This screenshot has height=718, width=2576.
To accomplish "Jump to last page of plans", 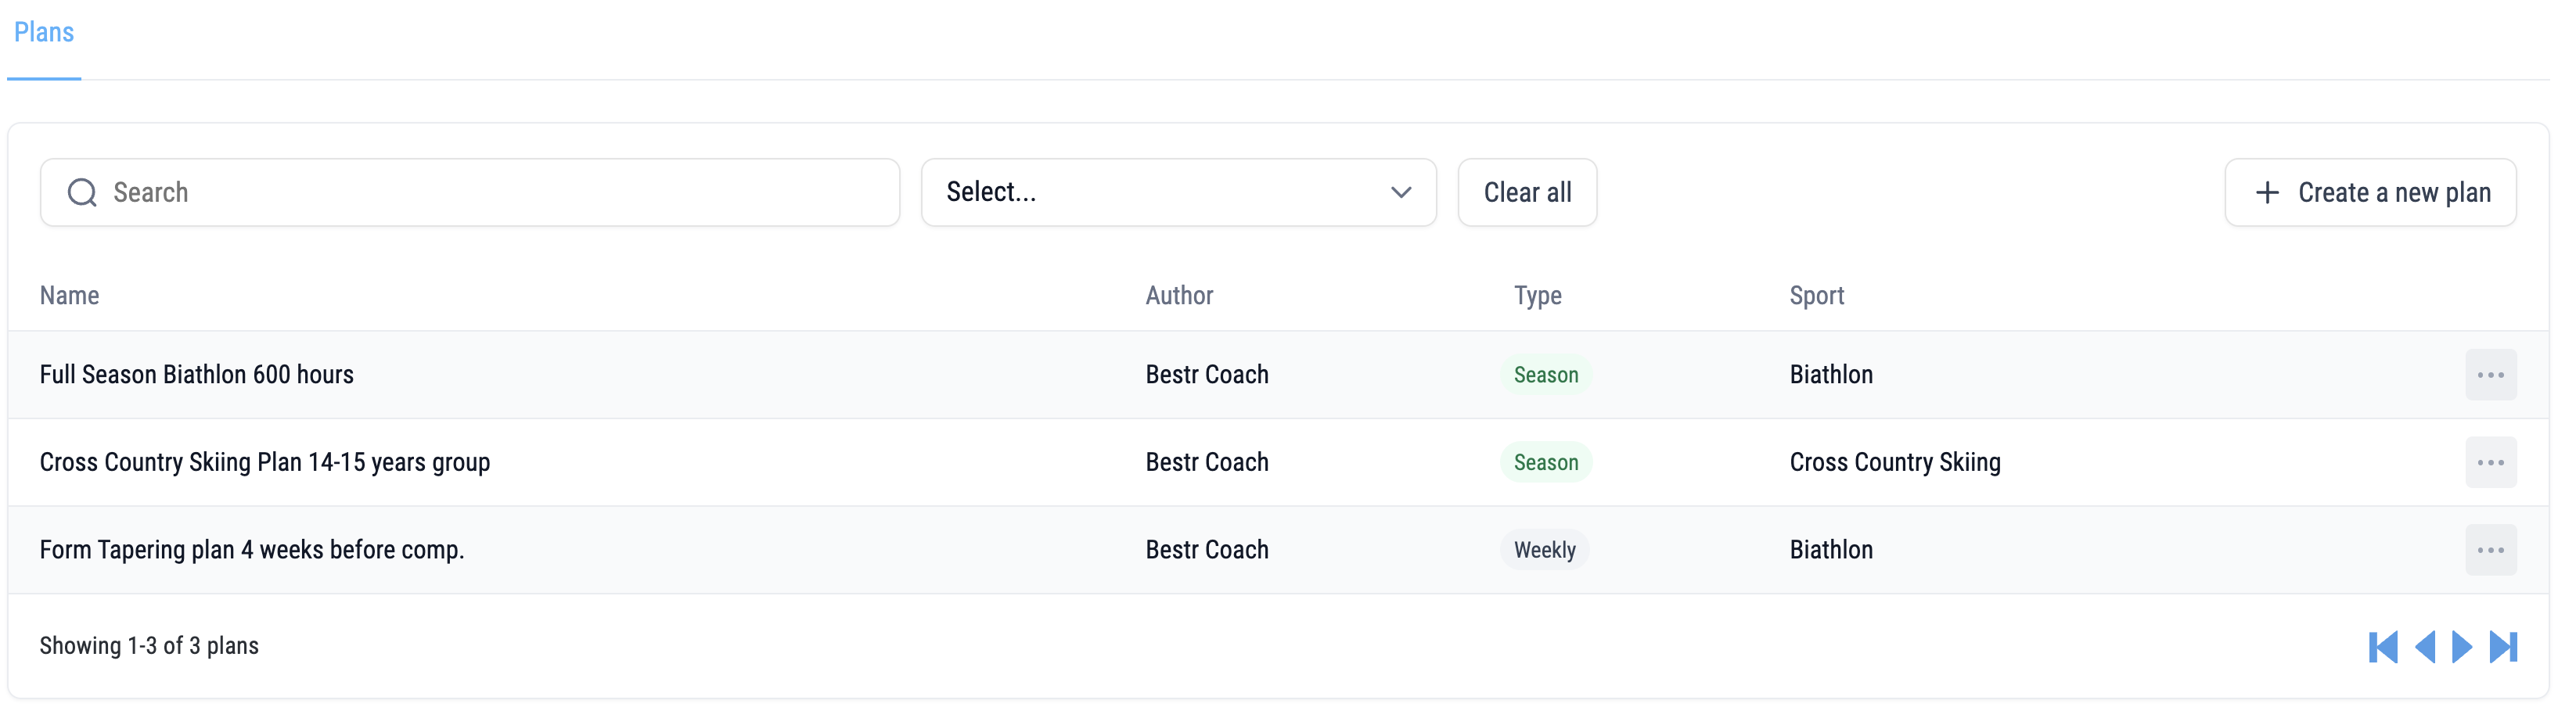I will click(x=2503, y=647).
